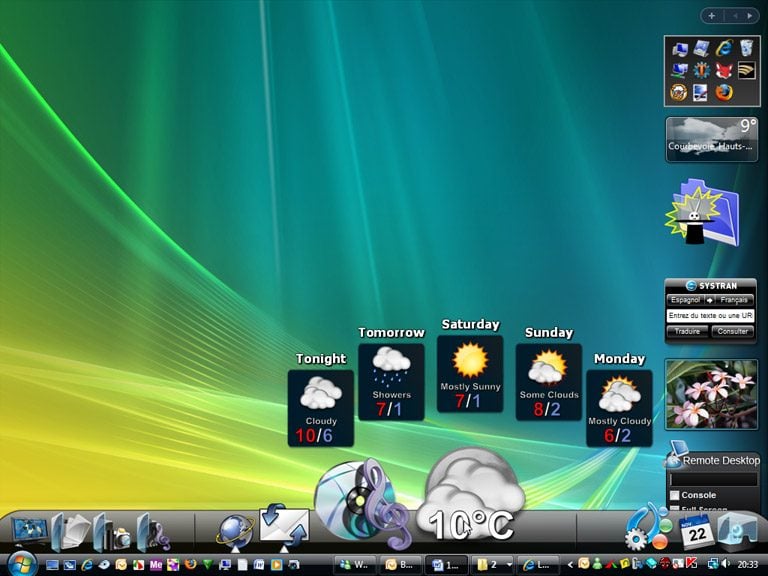Click the mail envelope sync dock icon

tap(284, 527)
